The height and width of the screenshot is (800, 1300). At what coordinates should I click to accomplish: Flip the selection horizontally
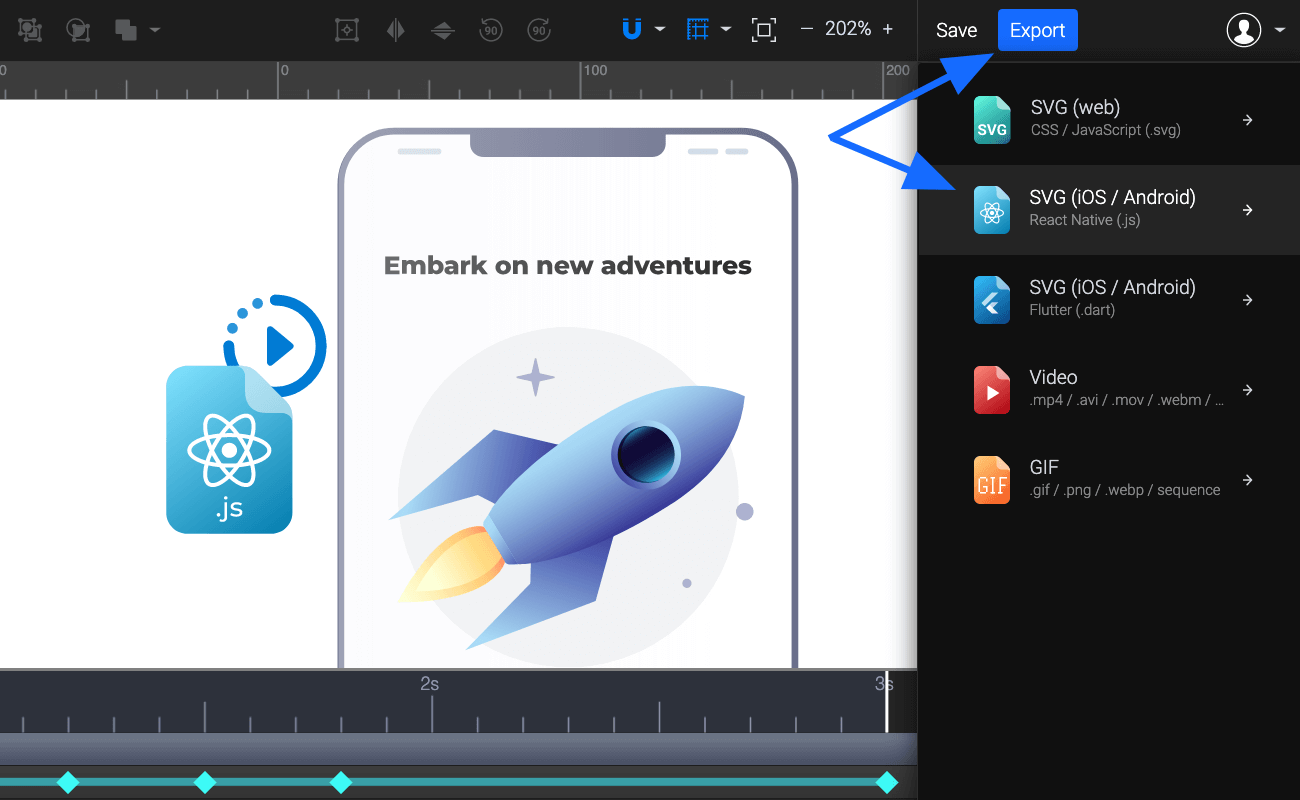pyautogui.click(x=396, y=30)
